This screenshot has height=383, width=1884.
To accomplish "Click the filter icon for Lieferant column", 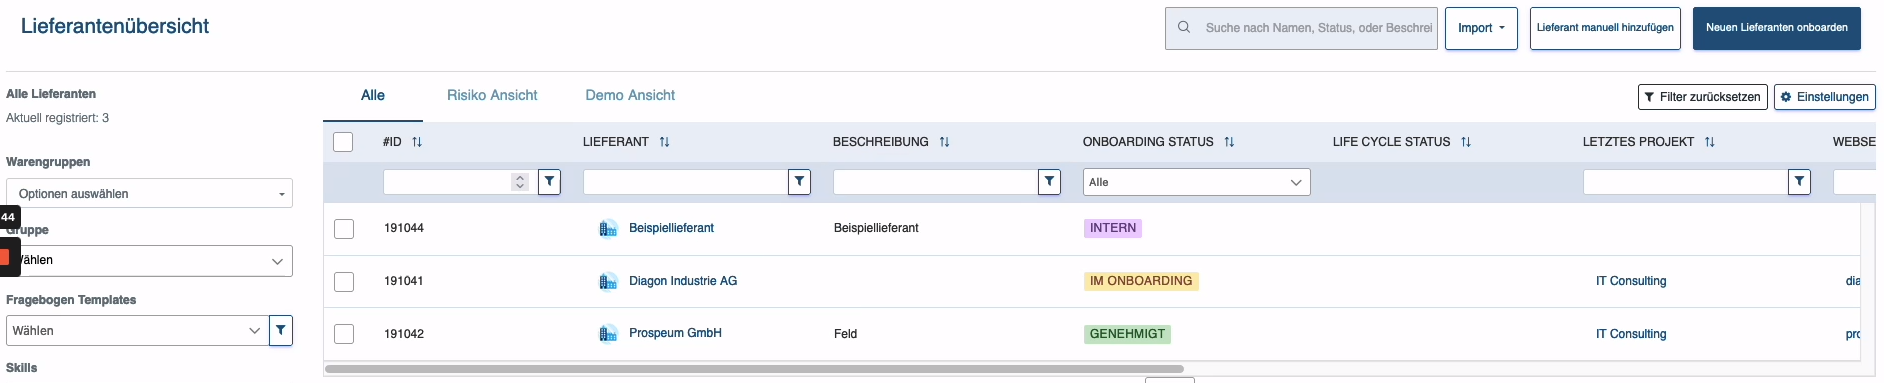I will (x=799, y=182).
